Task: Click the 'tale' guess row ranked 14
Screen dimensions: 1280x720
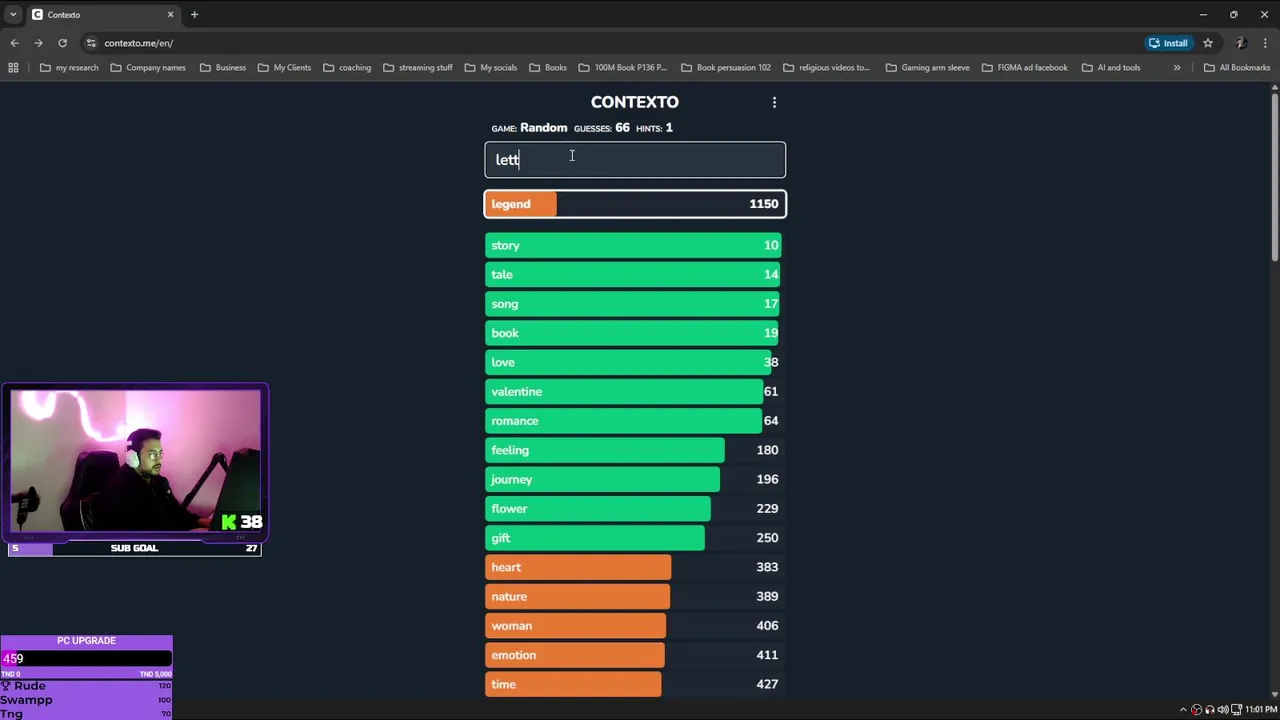Action: click(633, 274)
